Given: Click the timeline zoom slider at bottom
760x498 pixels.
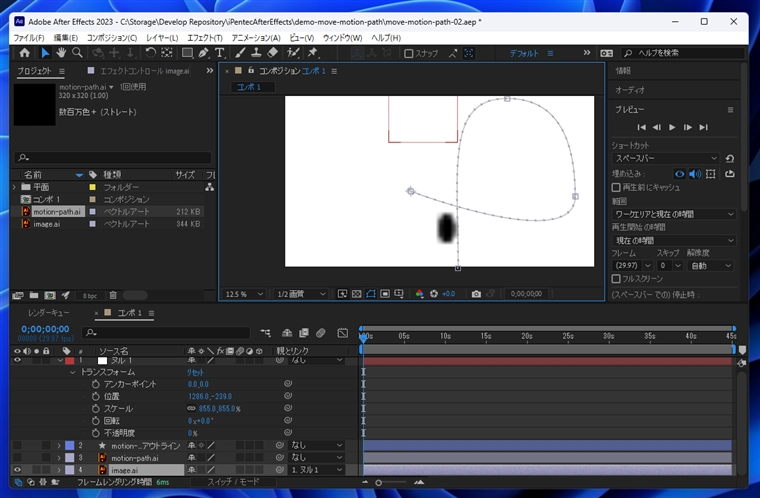Looking at the screenshot, I should click(x=378, y=483).
